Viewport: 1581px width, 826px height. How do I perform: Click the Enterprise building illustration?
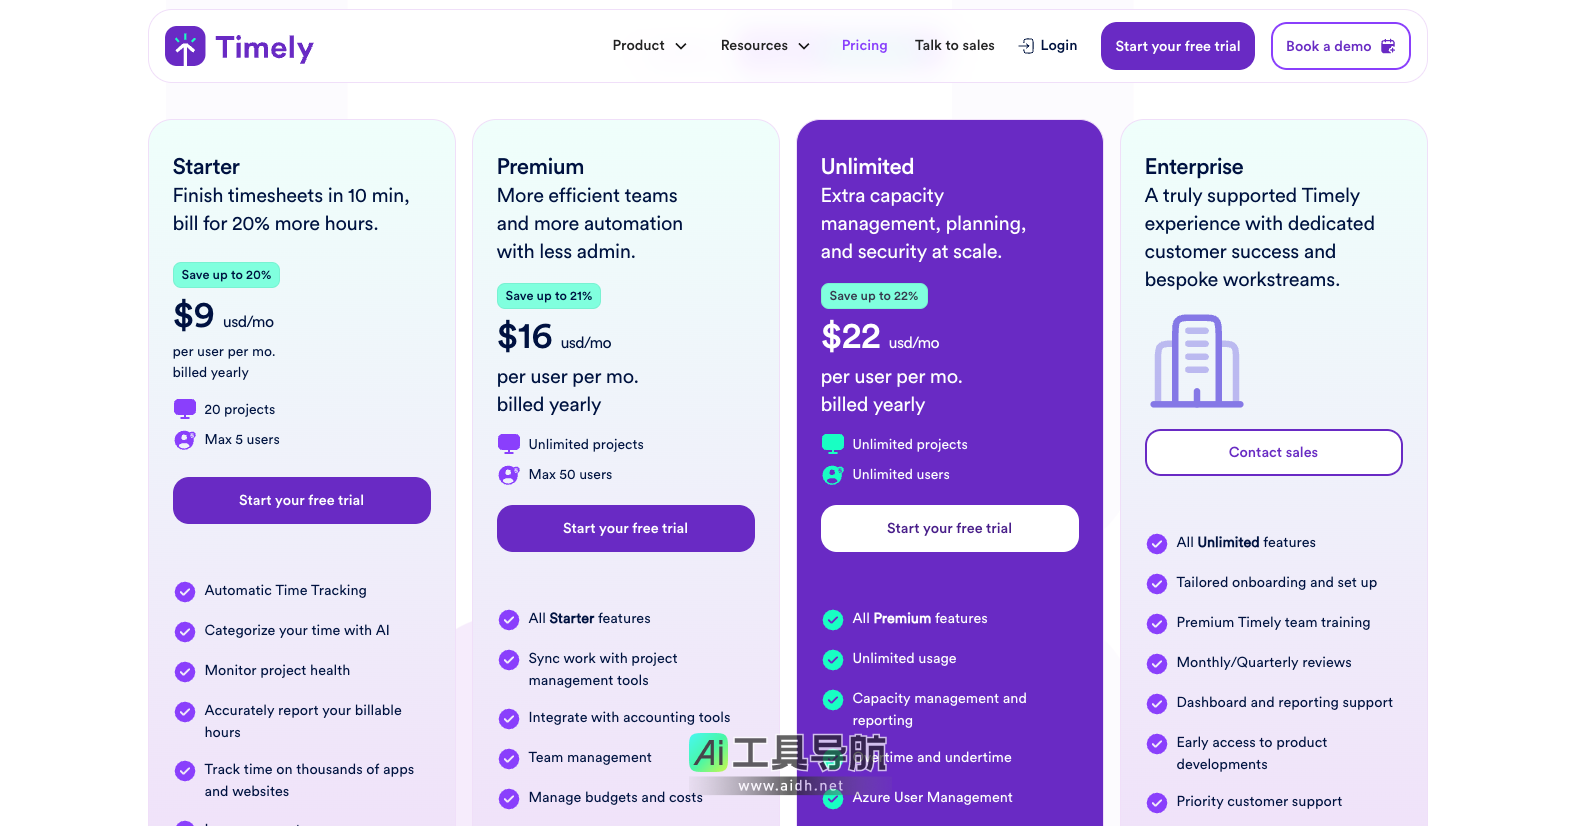click(1197, 361)
